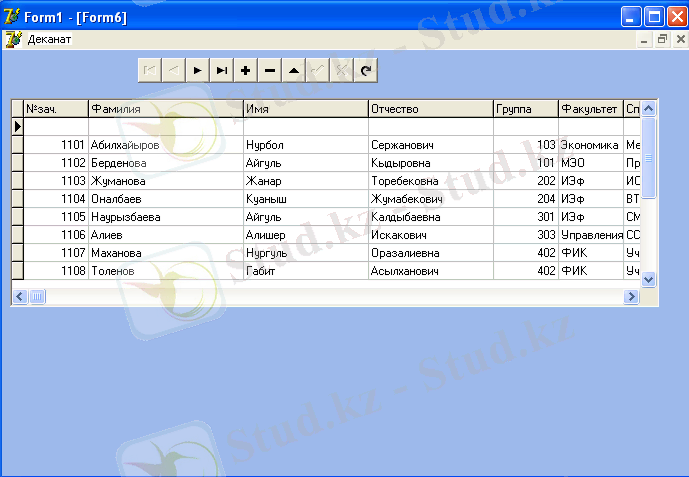Minimize the Form6 child window
This screenshot has height=477, width=689.
(644, 40)
